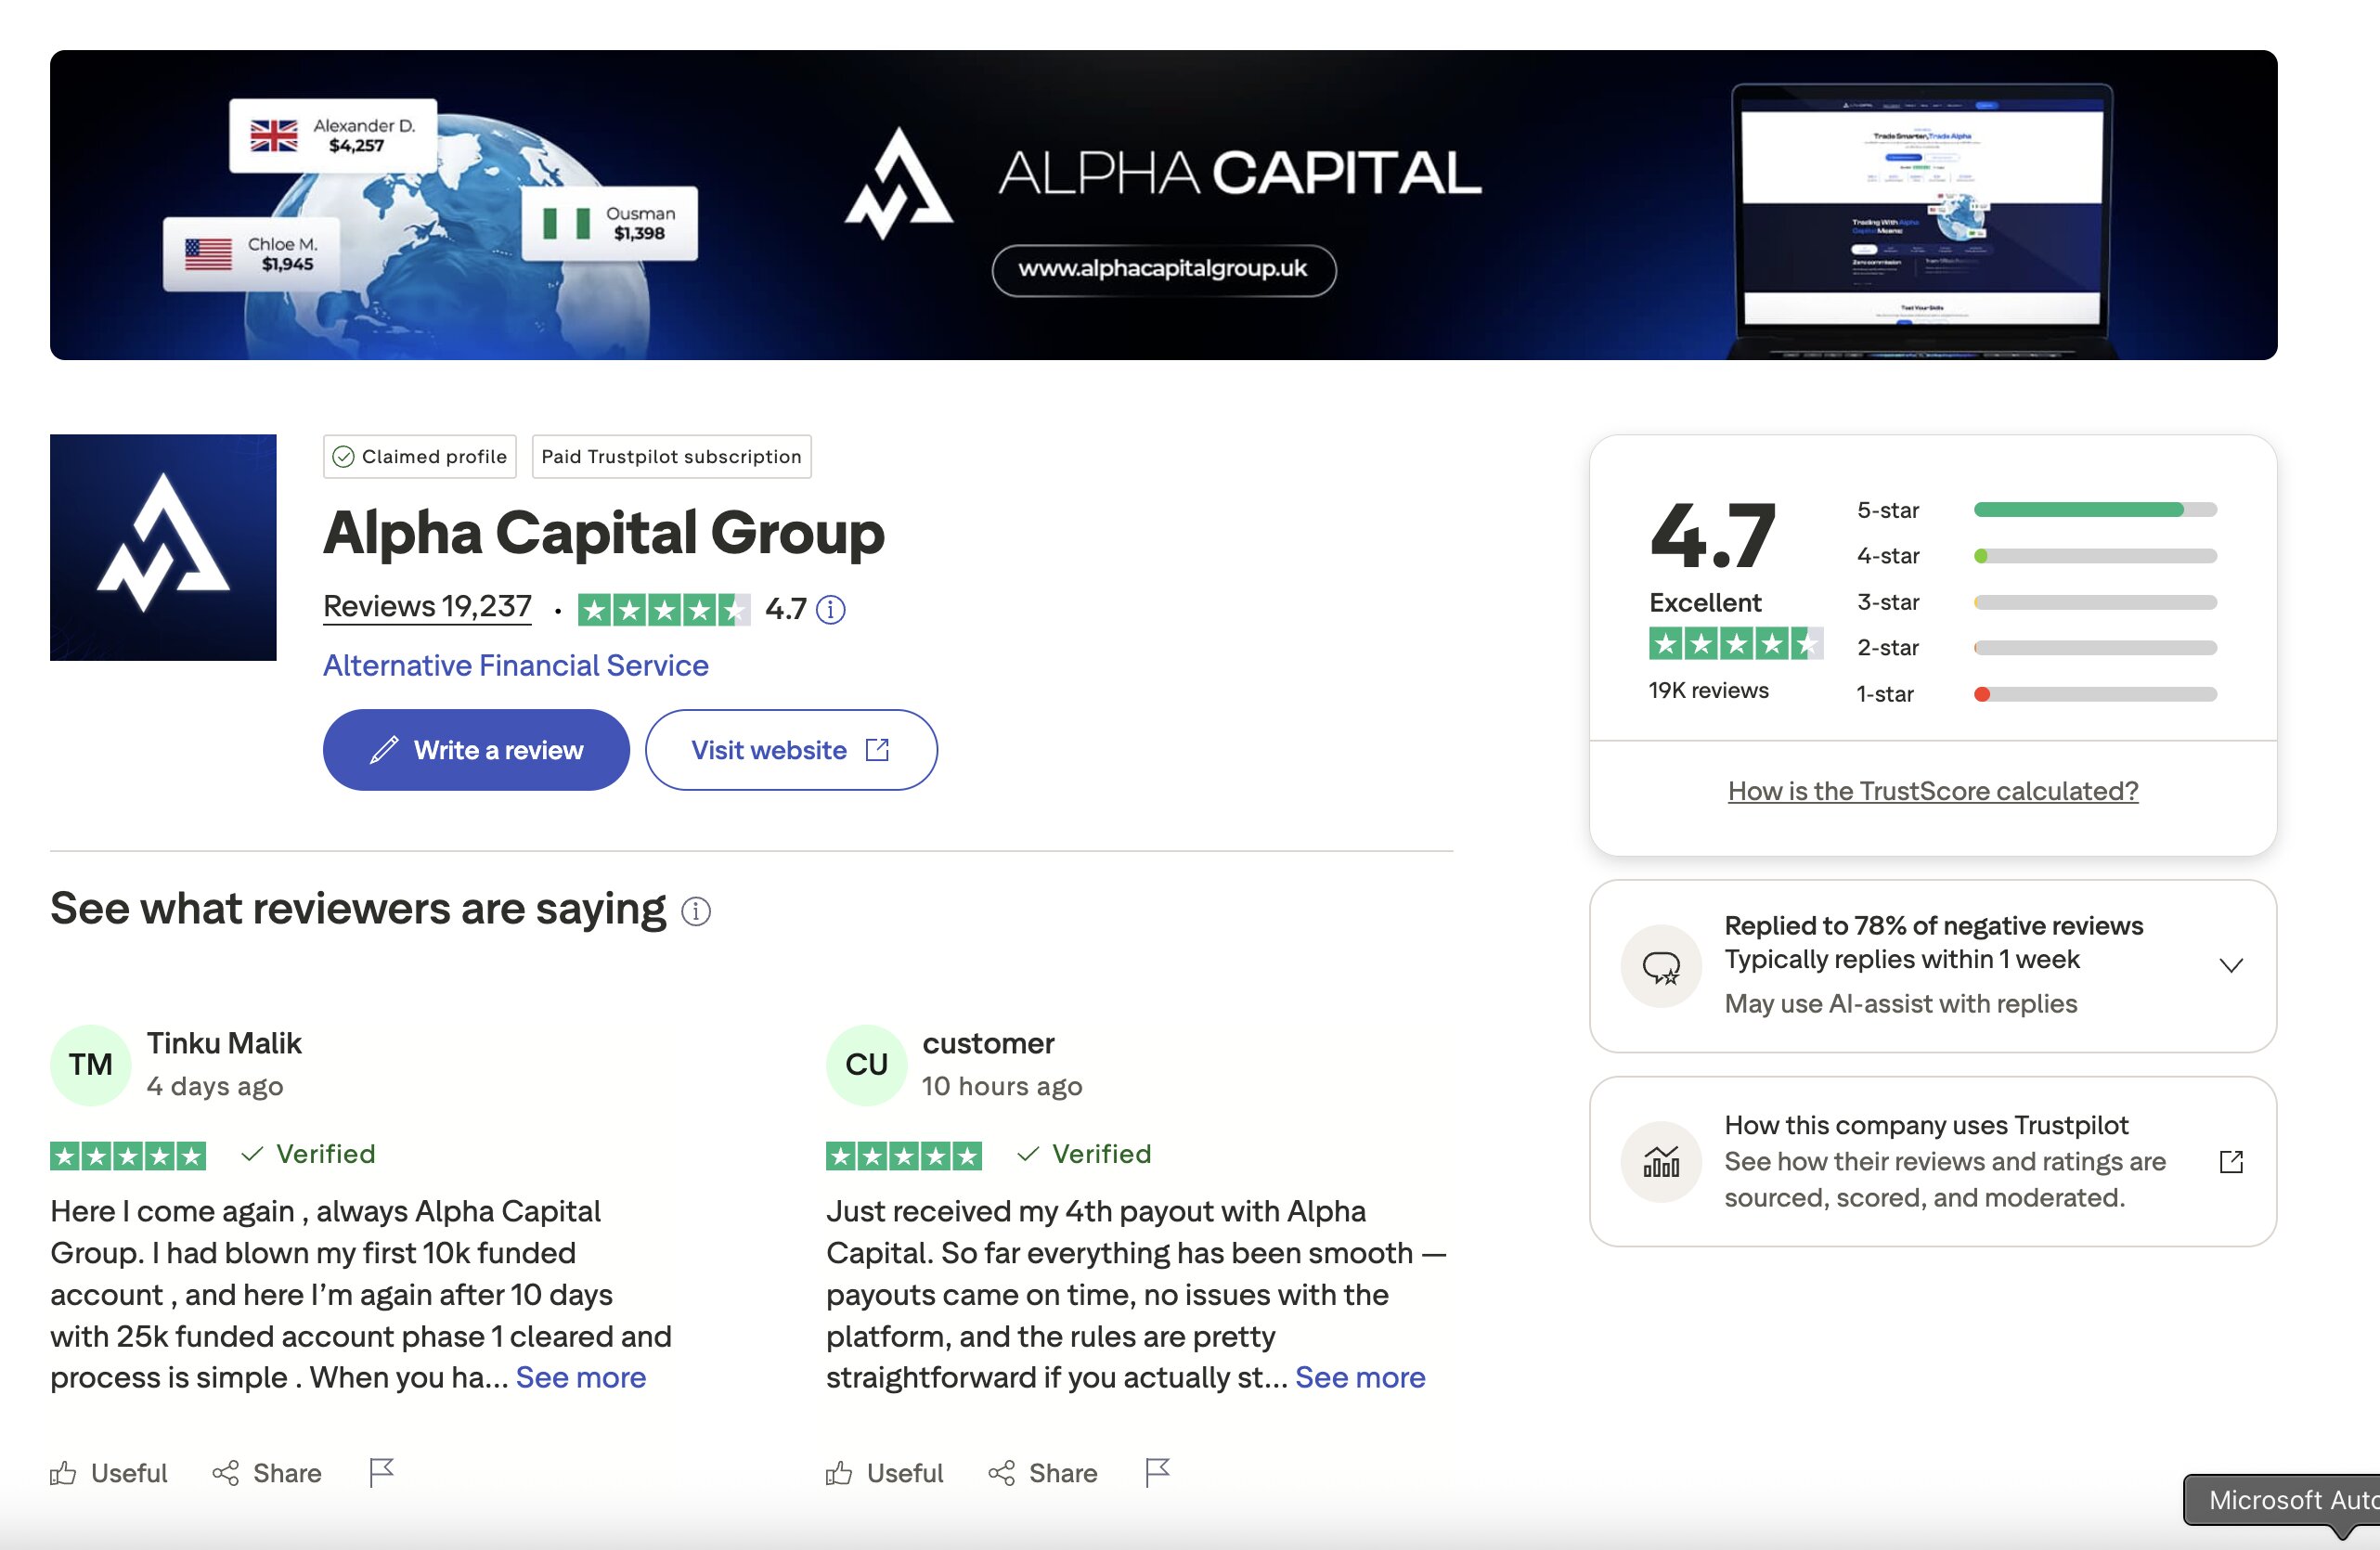Click the Excellent rating label
Screen dimensions: 2380x1550
(1705, 603)
